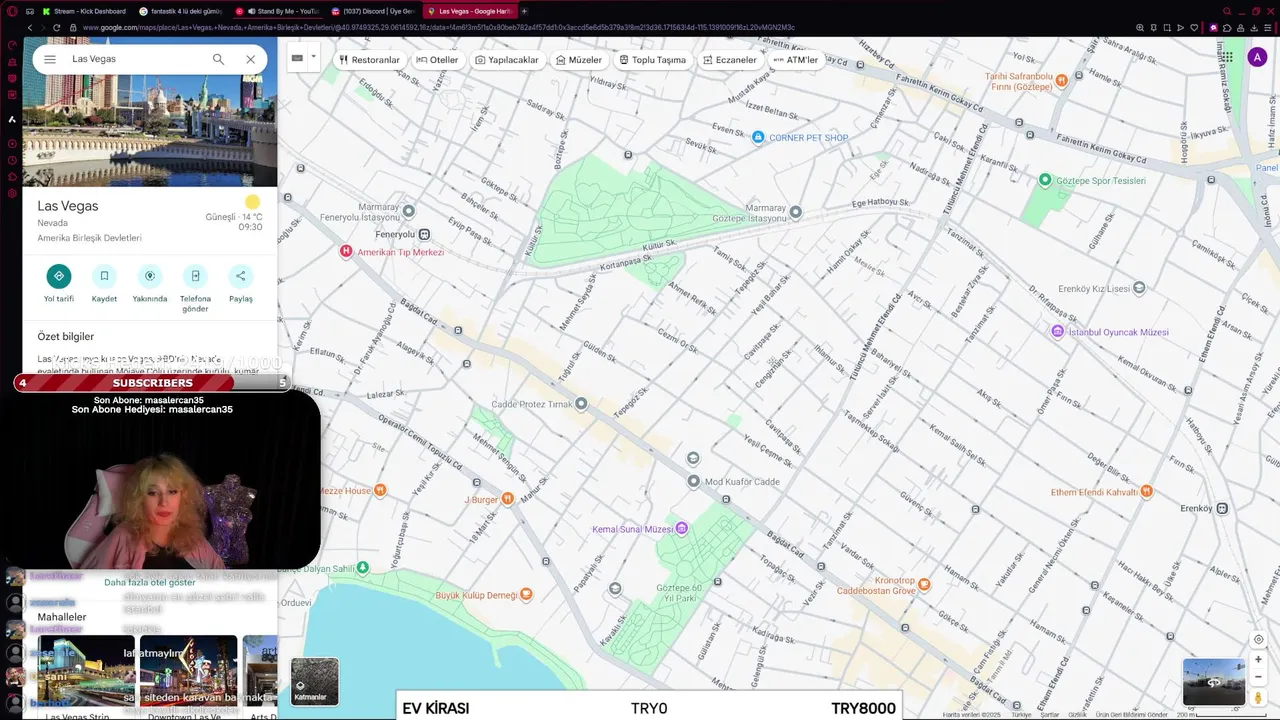Open the Street View preview thumbnail

1214,682
